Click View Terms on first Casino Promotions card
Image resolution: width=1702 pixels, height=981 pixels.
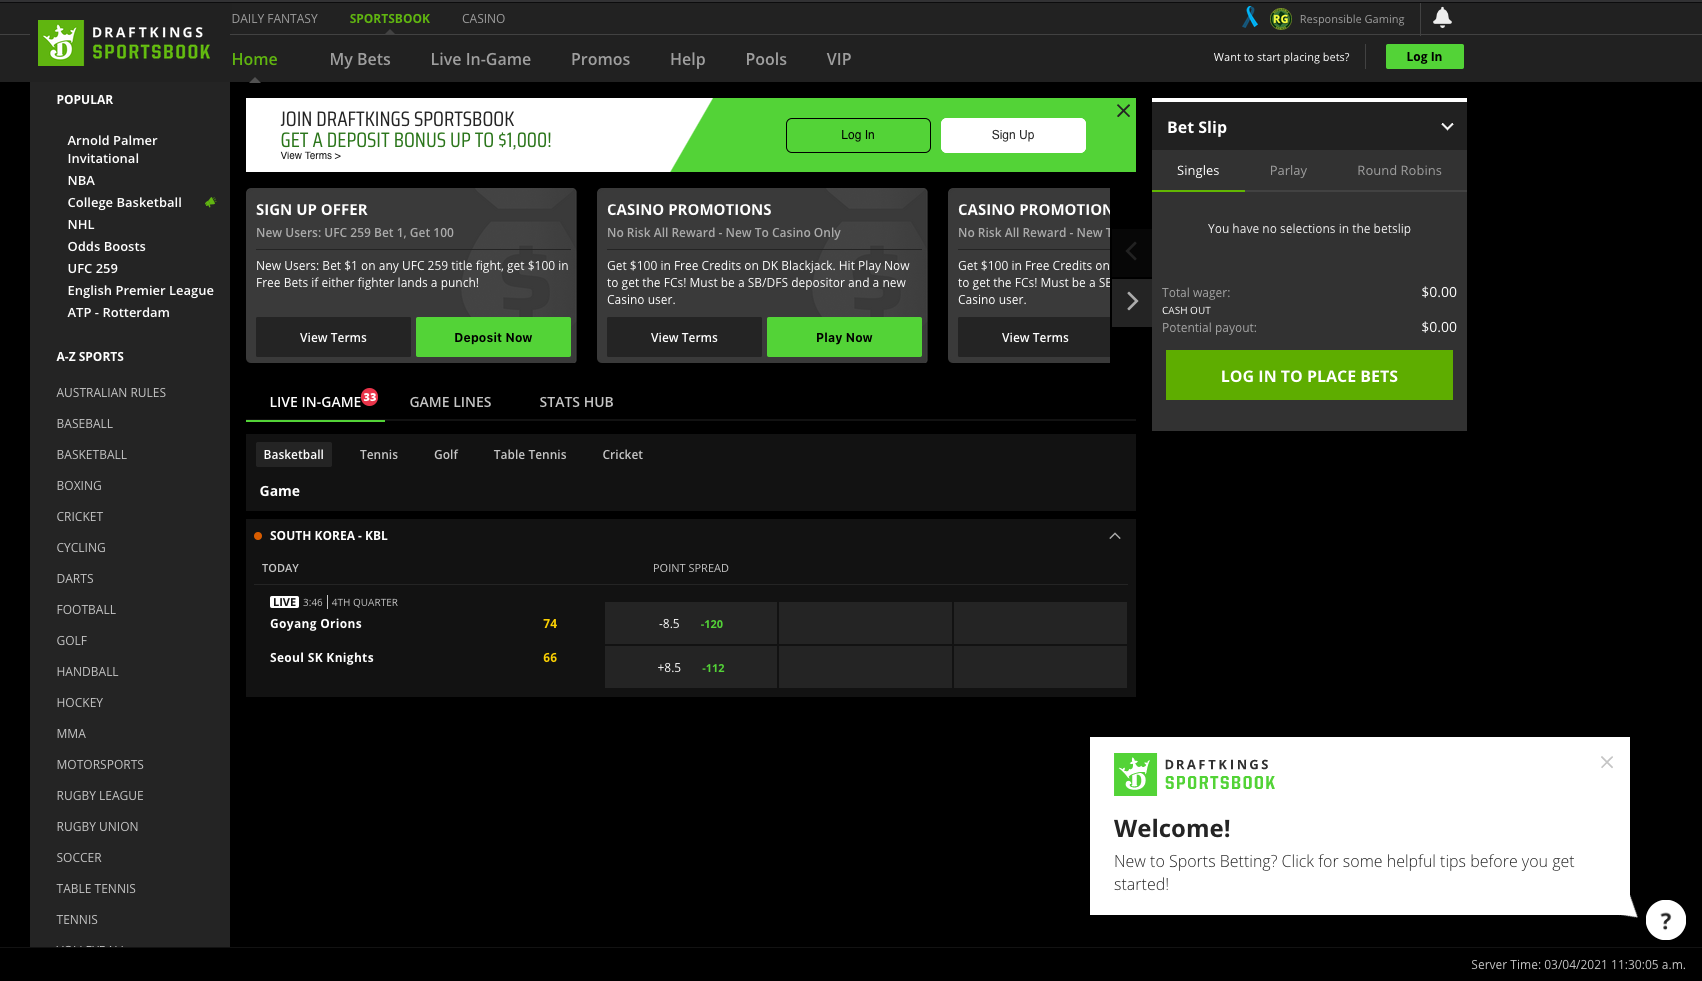[684, 337]
